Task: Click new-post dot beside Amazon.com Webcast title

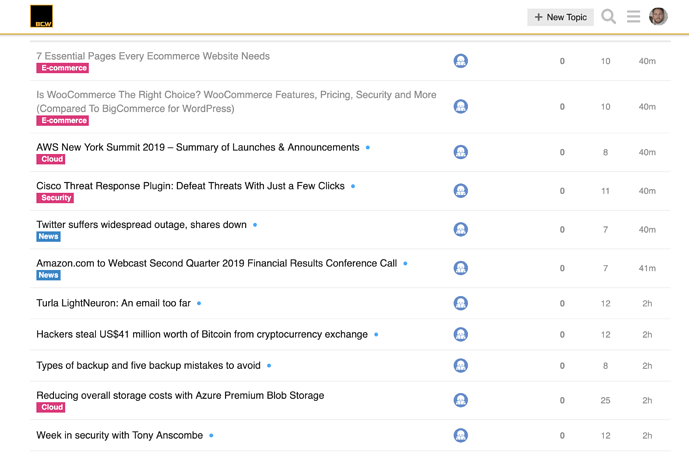Action: pos(405,264)
